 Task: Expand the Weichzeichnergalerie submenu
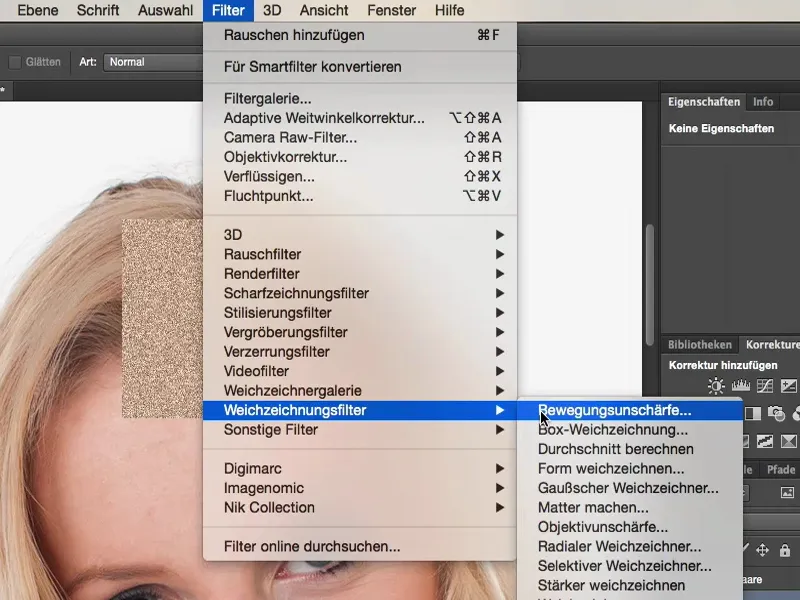pos(360,391)
